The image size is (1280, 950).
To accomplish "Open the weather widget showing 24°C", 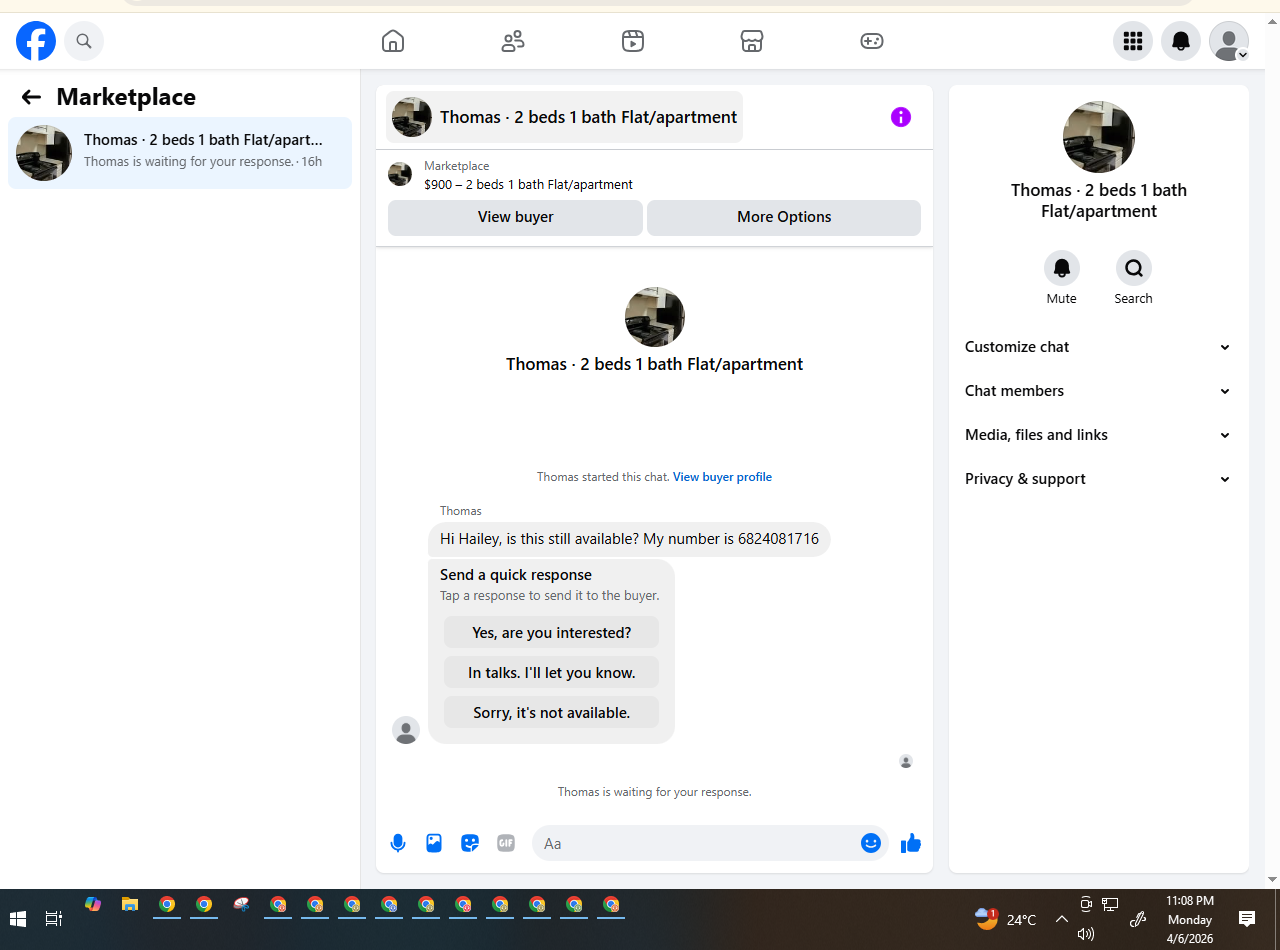I will tap(1006, 919).
